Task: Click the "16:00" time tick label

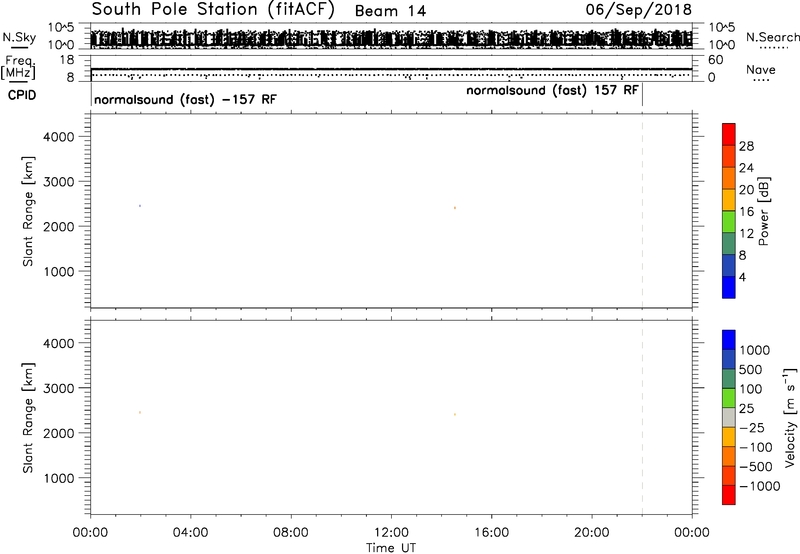Action: (x=491, y=533)
